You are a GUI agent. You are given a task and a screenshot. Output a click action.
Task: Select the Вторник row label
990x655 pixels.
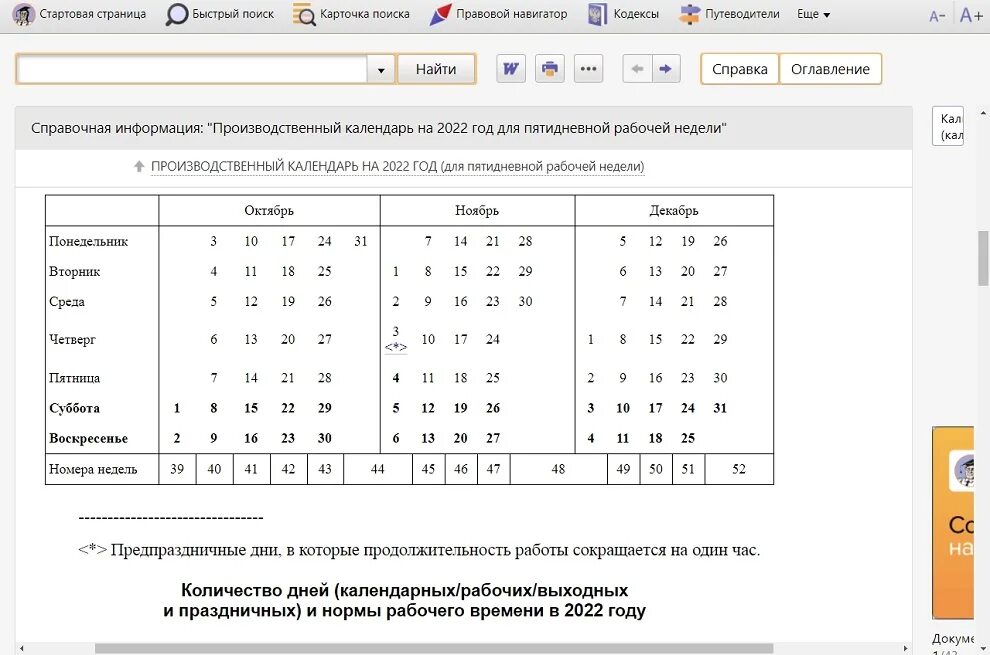click(75, 272)
